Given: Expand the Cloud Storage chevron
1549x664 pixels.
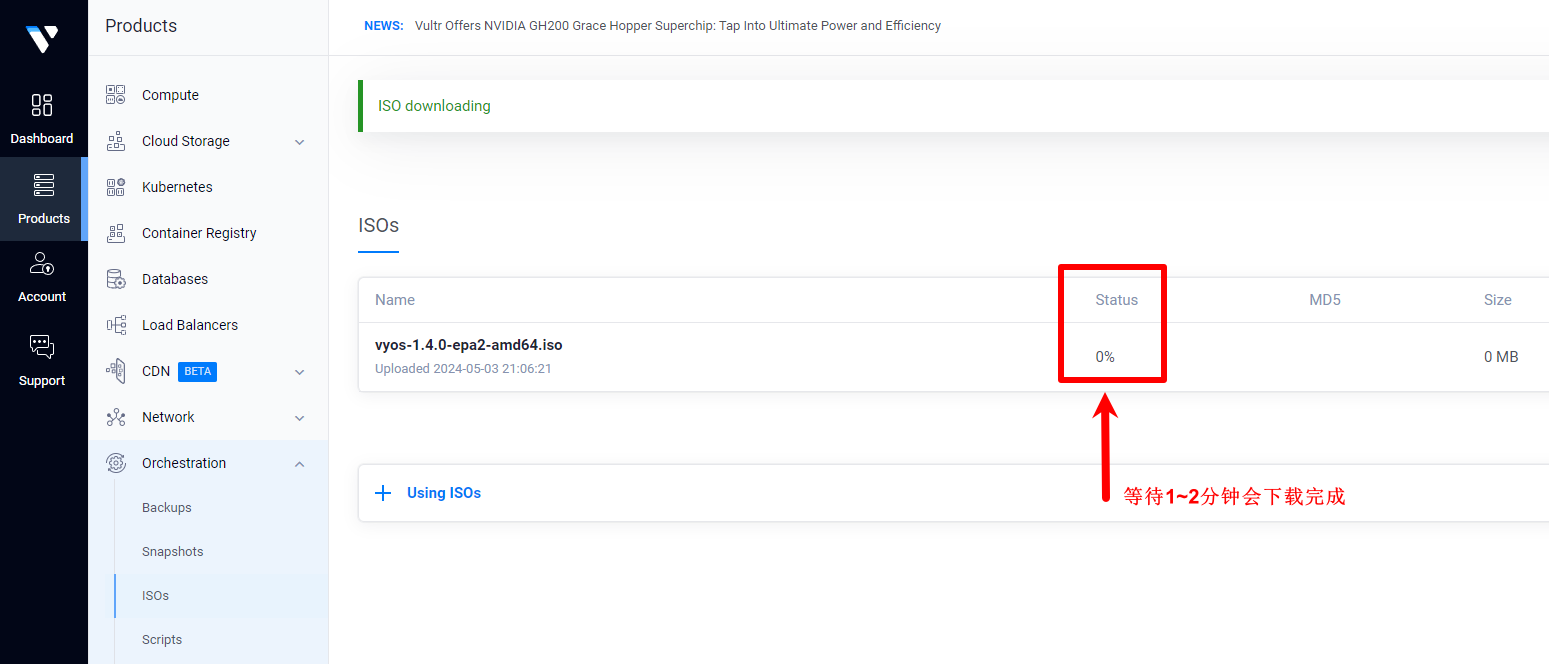Looking at the screenshot, I should (299, 142).
